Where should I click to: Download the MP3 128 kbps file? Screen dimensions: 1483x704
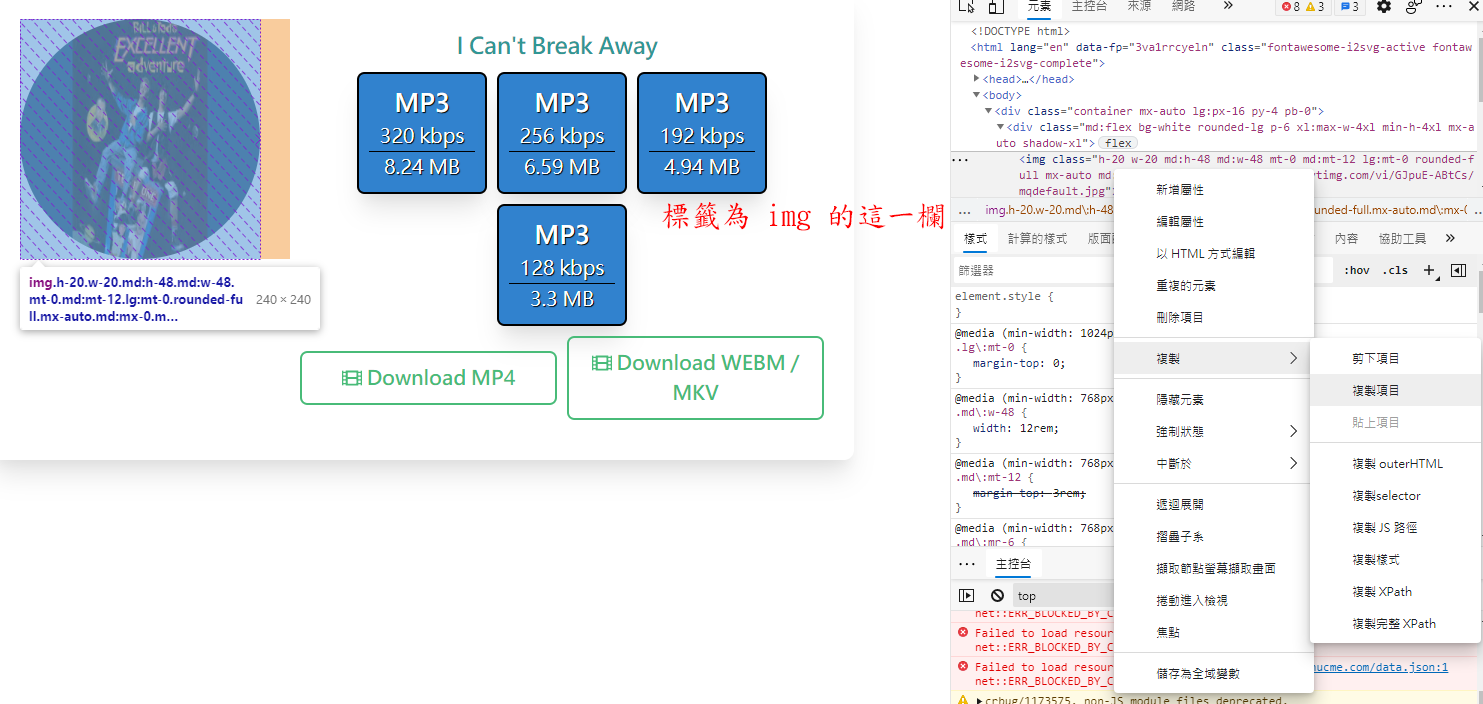(562, 265)
